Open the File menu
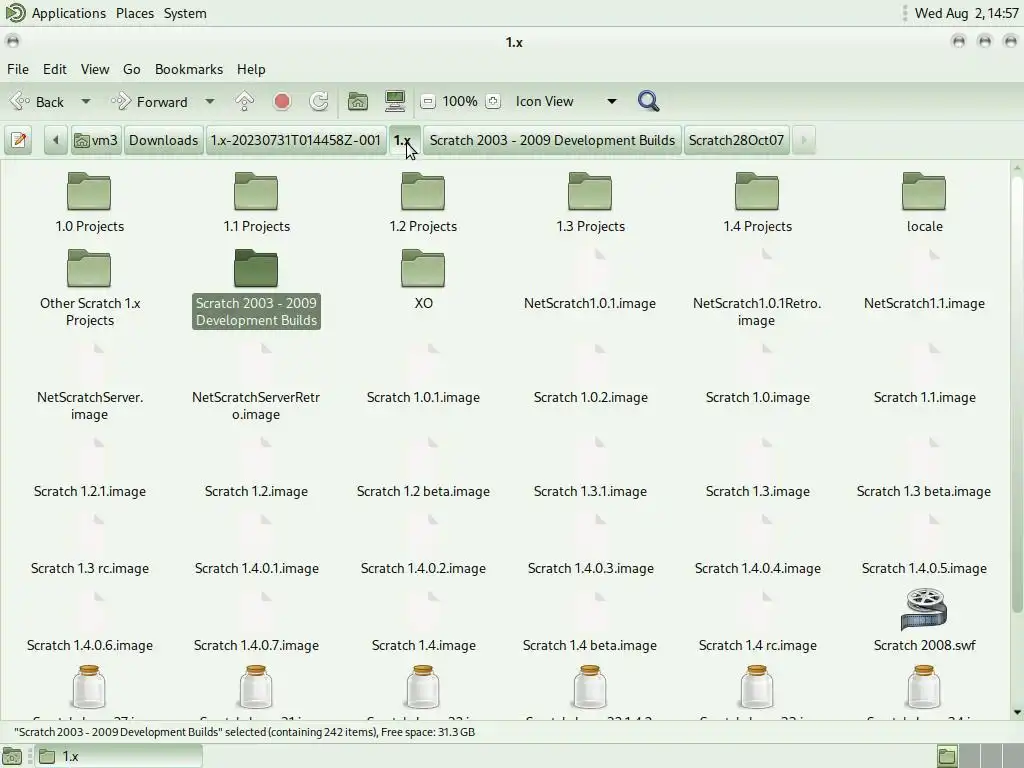This screenshot has width=1024, height=768. 18,69
